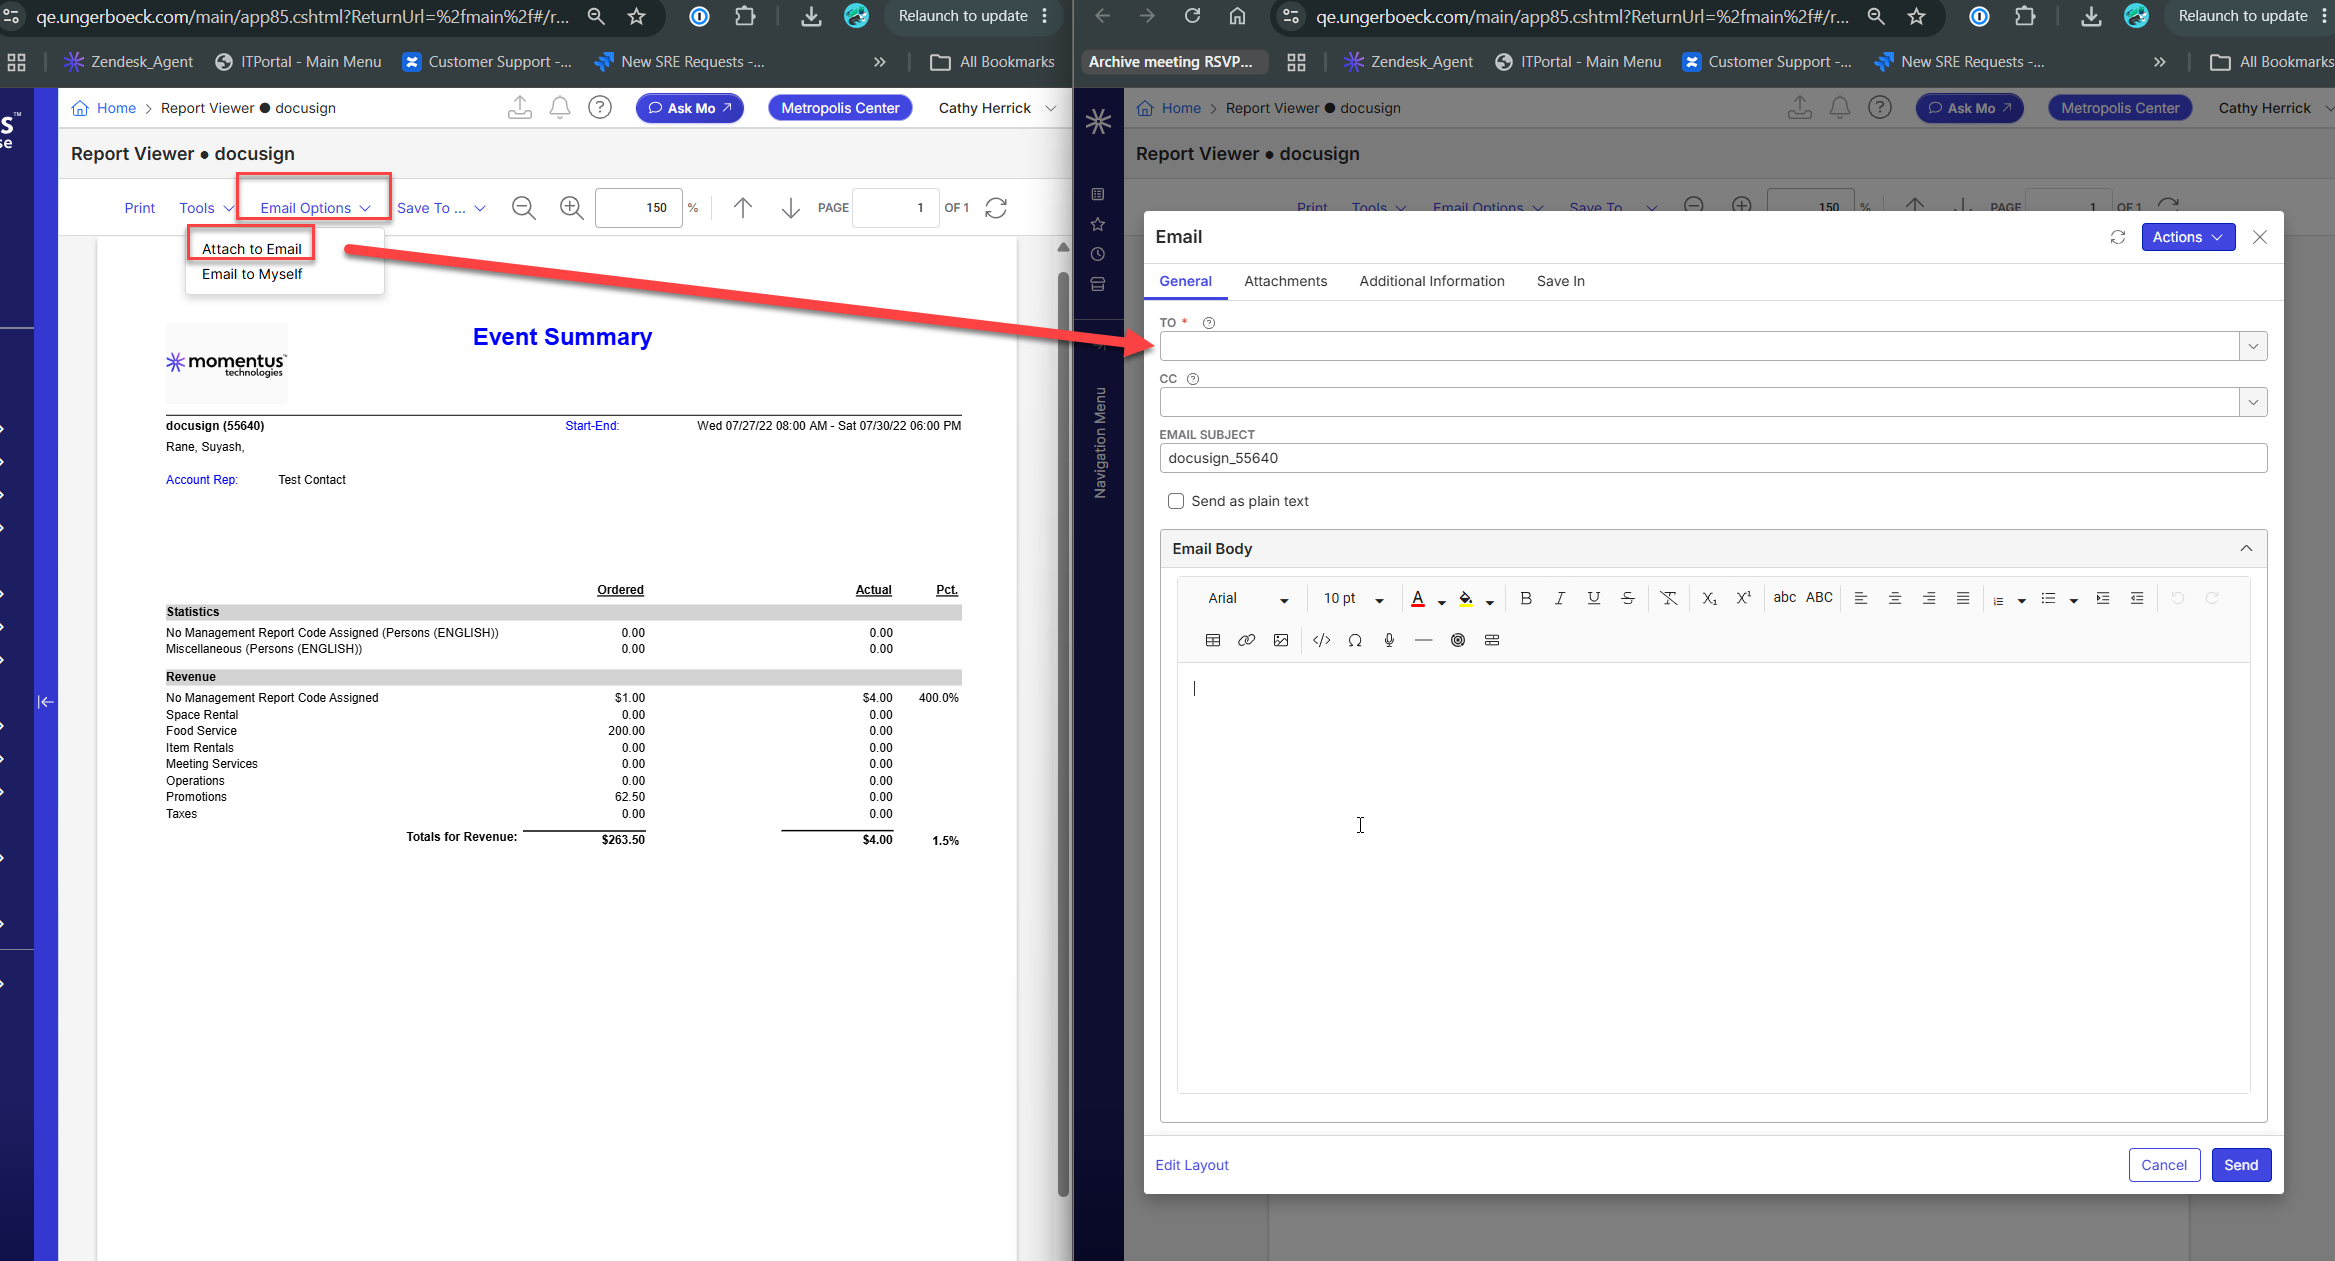
Task: Choose Attach to Email menu option
Action: pyautogui.click(x=252, y=249)
